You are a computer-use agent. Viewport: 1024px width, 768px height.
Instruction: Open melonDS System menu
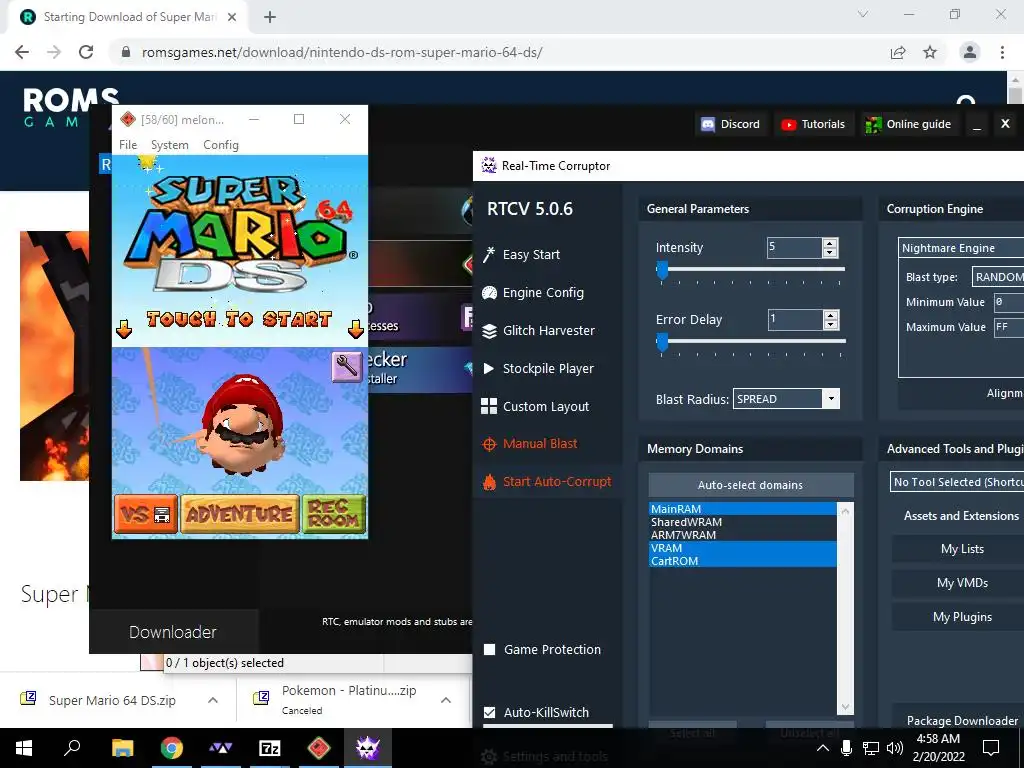click(x=170, y=145)
